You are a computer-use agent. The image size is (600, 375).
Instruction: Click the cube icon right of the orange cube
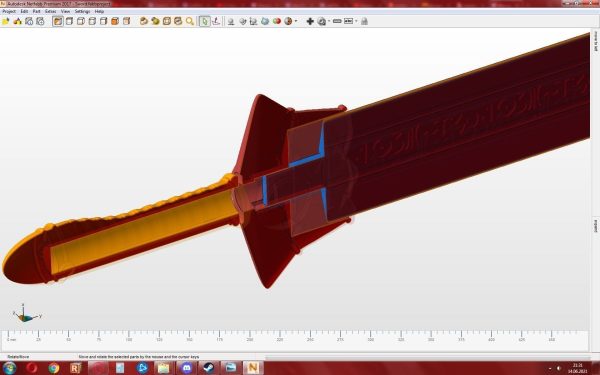coord(126,21)
